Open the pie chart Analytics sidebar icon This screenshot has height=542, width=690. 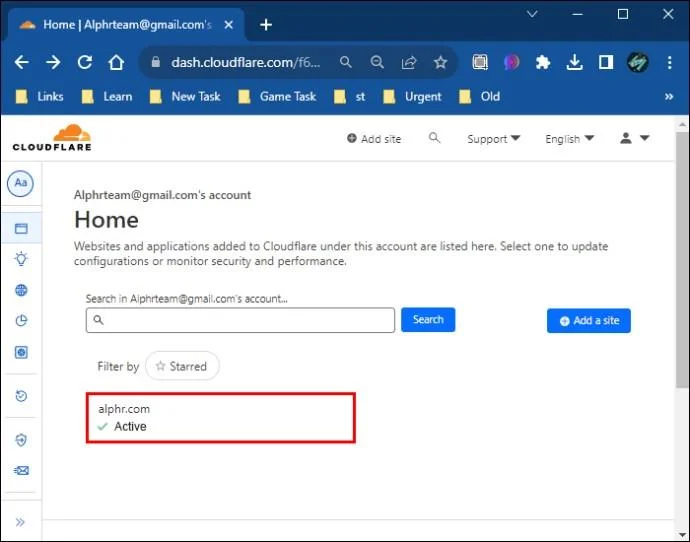pyautogui.click(x=21, y=321)
